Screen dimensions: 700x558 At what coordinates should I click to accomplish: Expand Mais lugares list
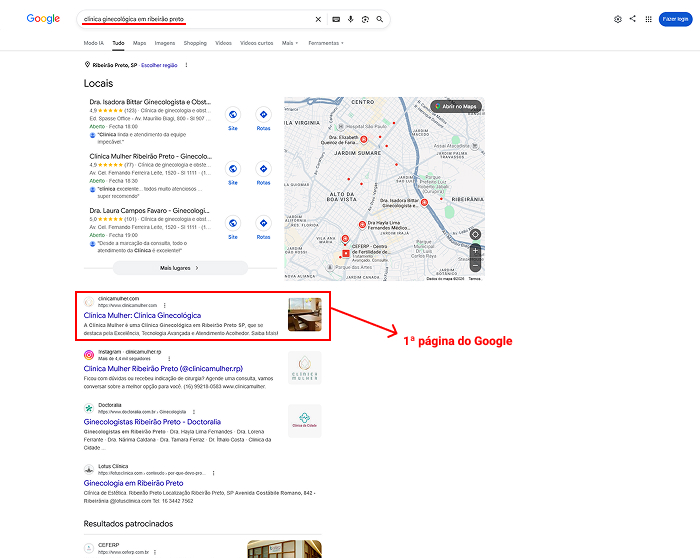tap(180, 268)
